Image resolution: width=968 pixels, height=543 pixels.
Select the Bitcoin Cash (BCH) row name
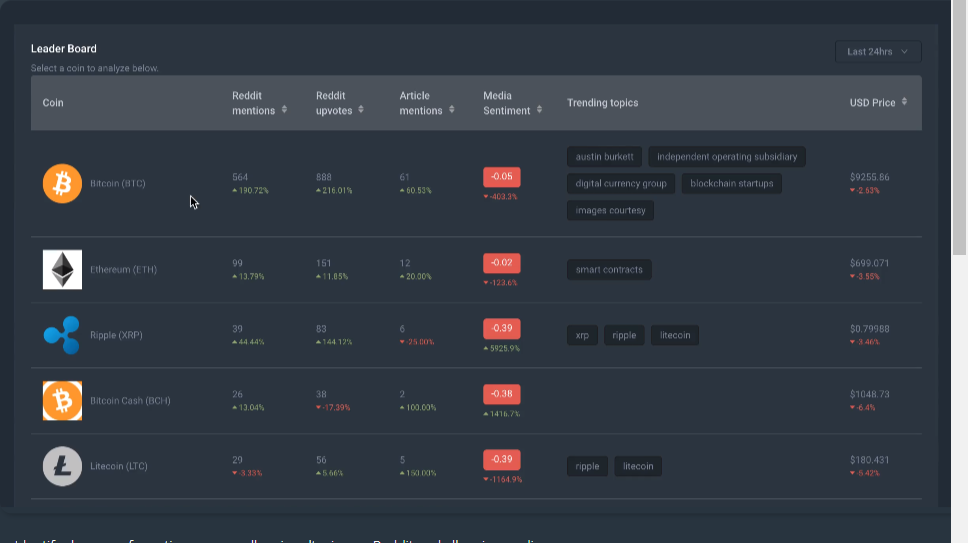pyautogui.click(x=130, y=400)
